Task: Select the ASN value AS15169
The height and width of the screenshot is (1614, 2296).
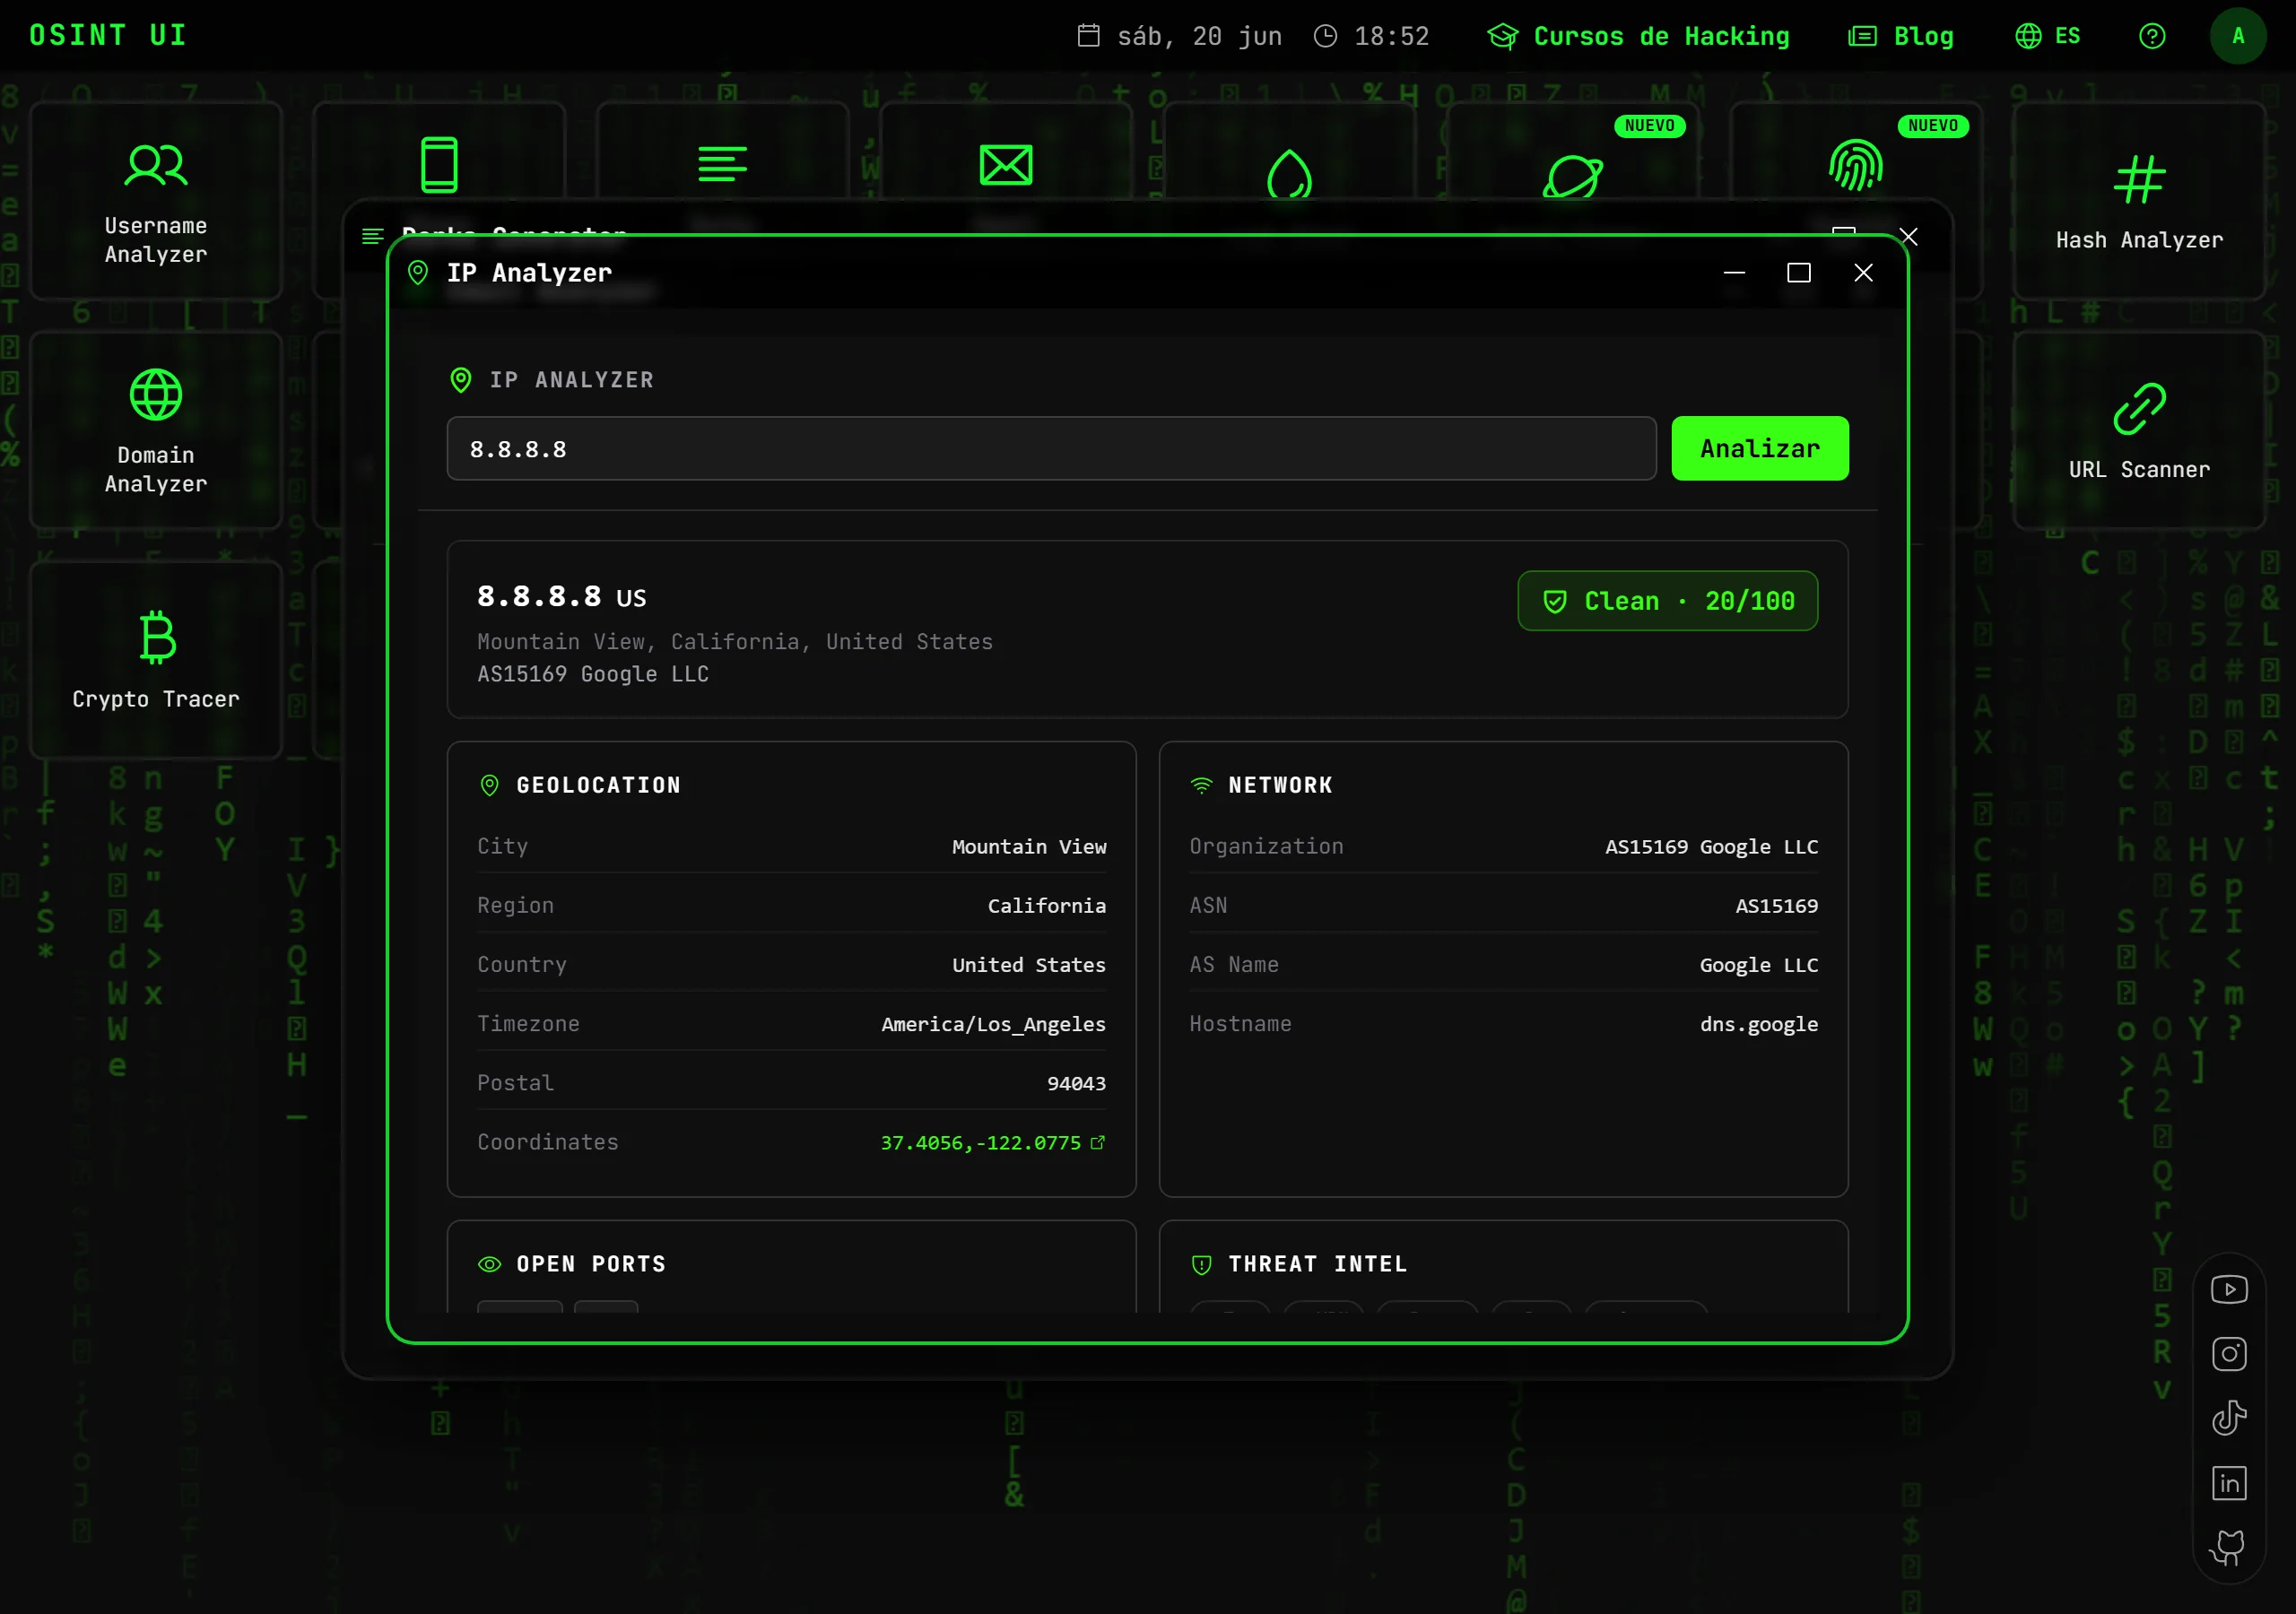Action: (x=1777, y=906)
